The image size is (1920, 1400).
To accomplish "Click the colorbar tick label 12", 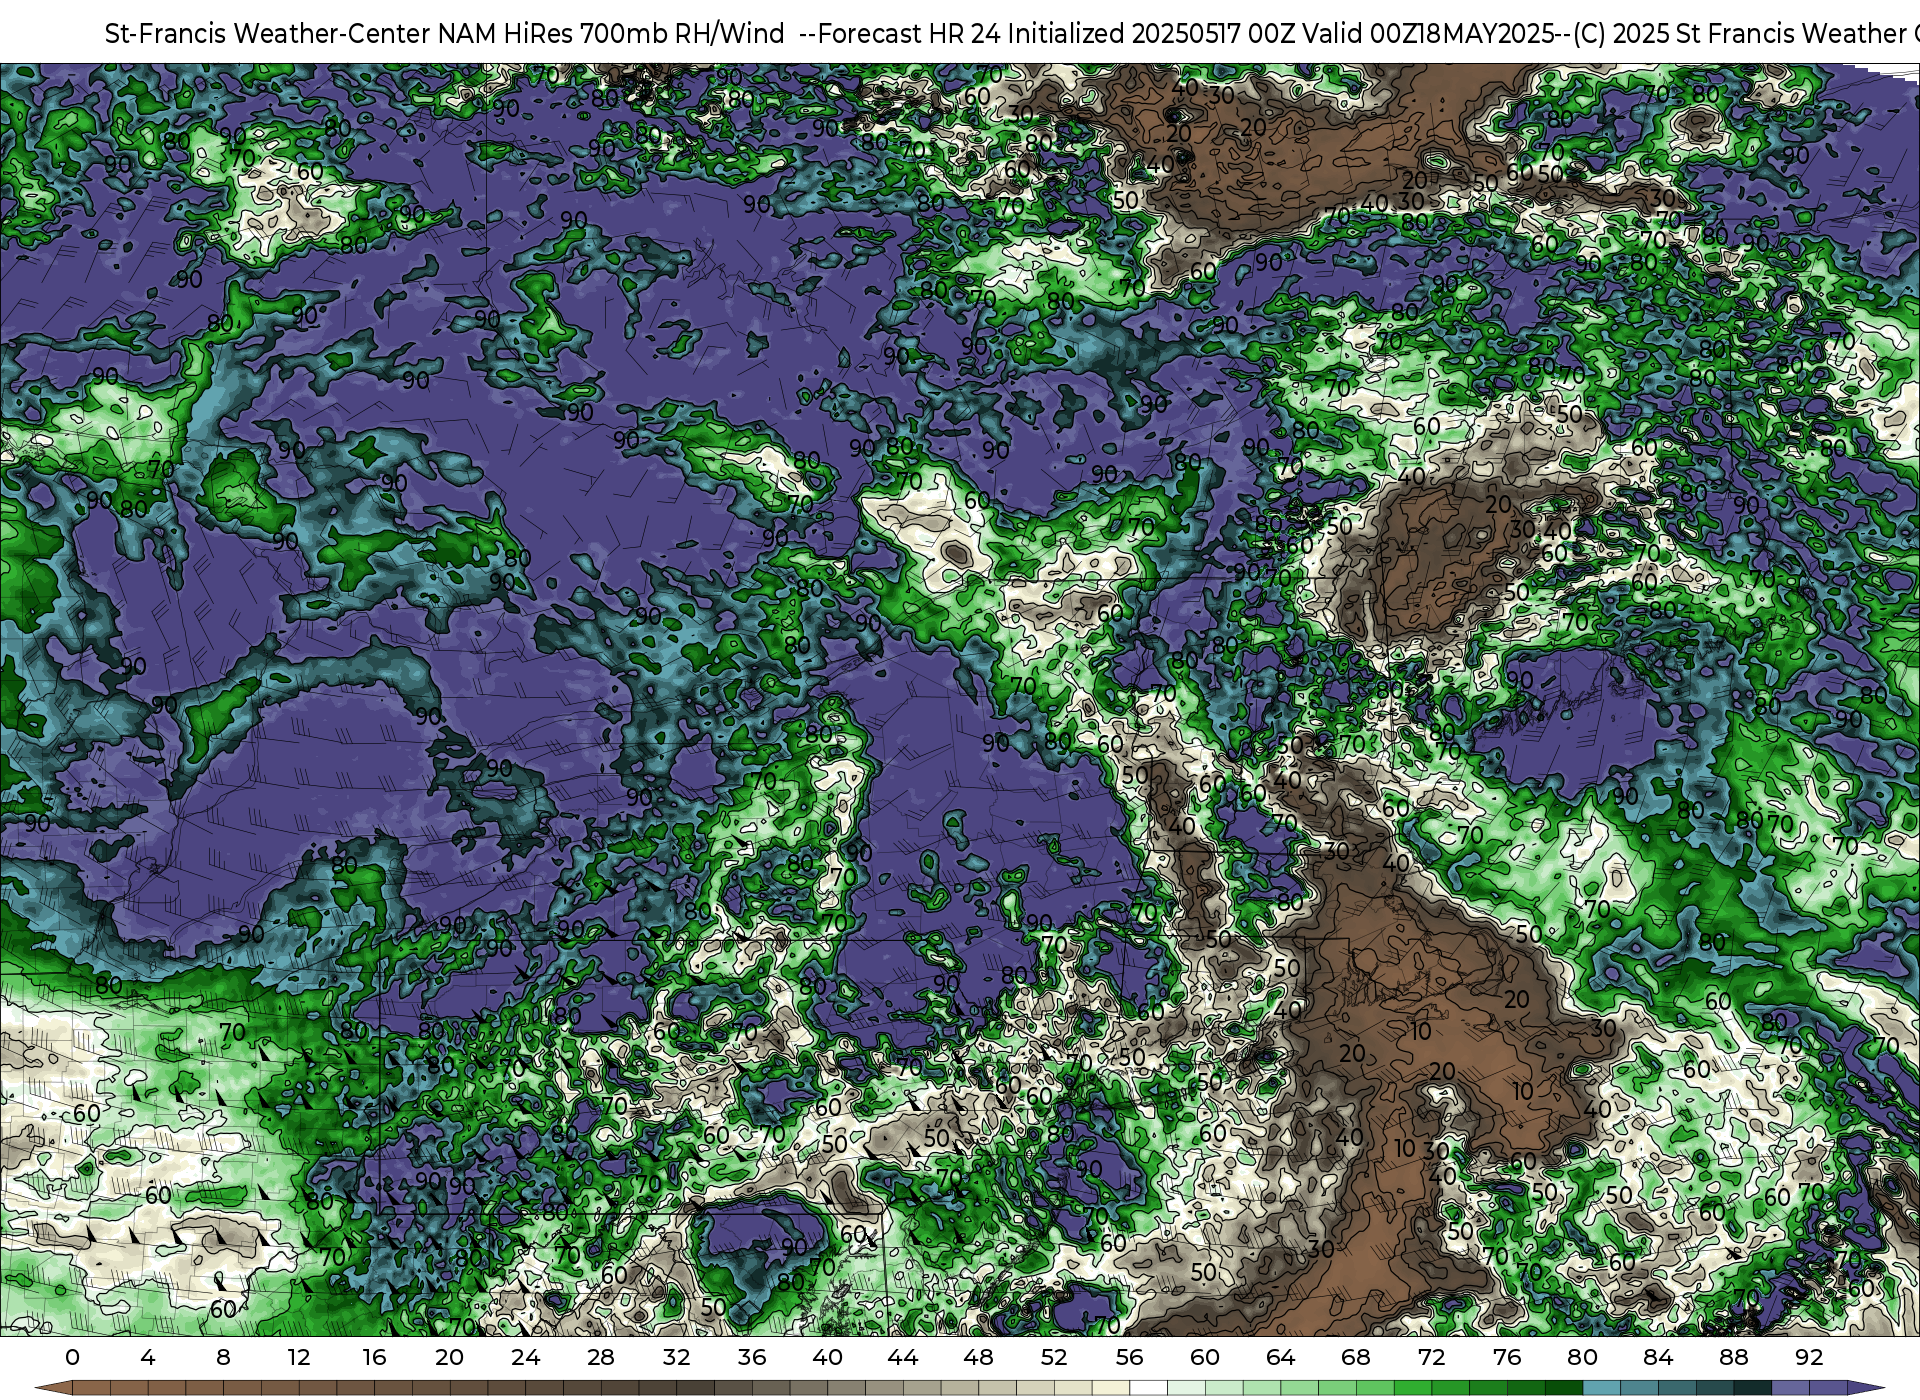I will coord(299,1357).
